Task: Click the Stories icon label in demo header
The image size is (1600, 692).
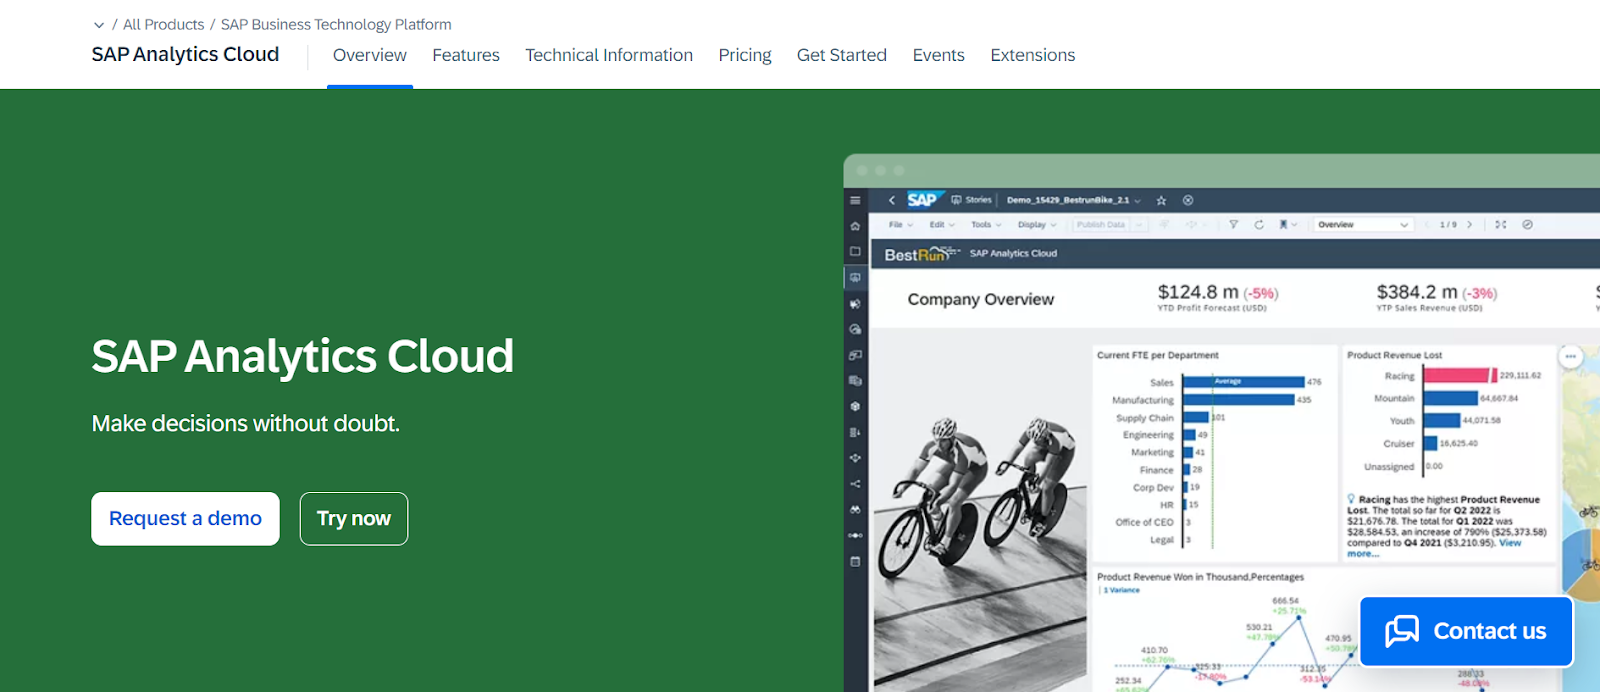Action: pyautogui.click(x=971, y=200)
